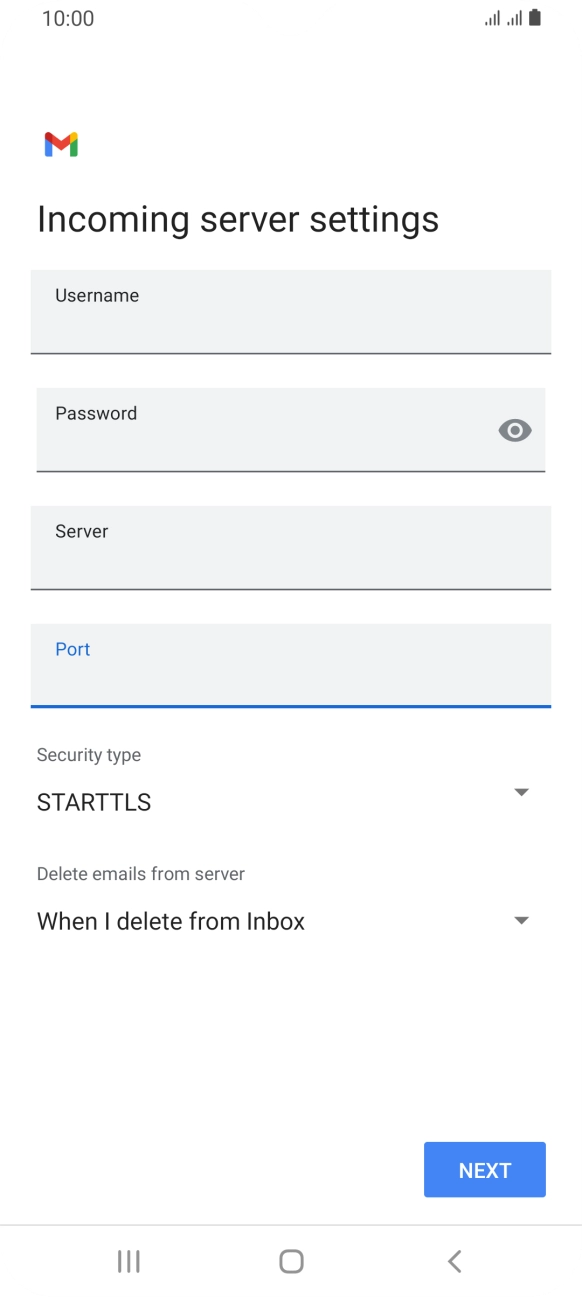
Task: Tap the Incoming server settings heading
Action: 237,218
